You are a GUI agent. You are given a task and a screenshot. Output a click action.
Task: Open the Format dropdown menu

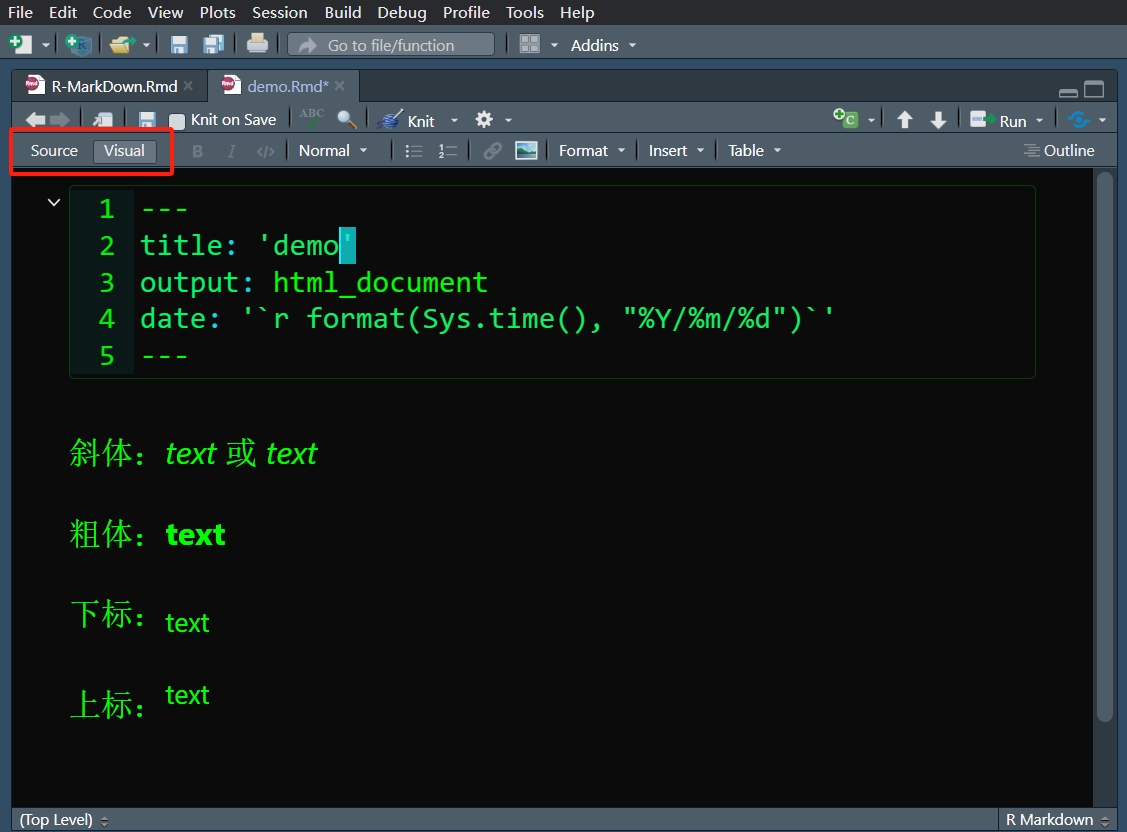[x=592, y=151]
